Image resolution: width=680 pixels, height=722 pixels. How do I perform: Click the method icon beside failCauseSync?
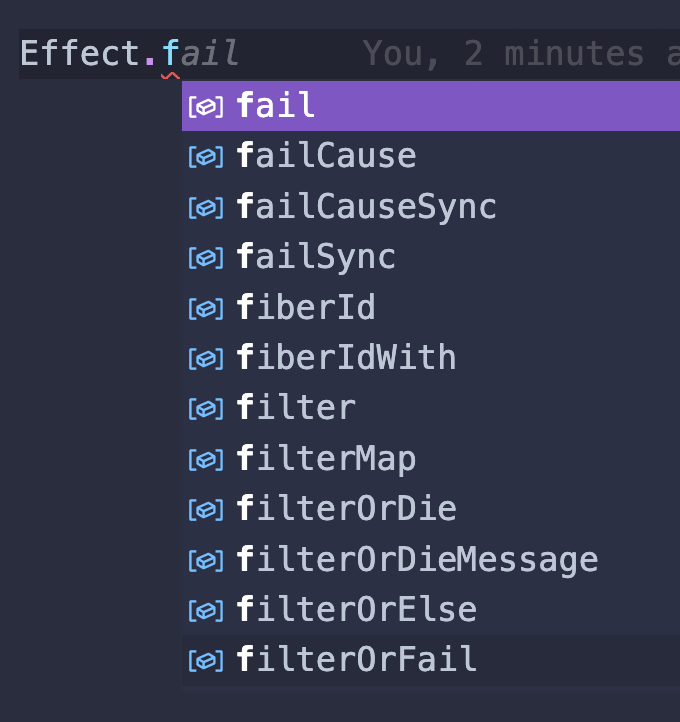[x=205, y=207]
